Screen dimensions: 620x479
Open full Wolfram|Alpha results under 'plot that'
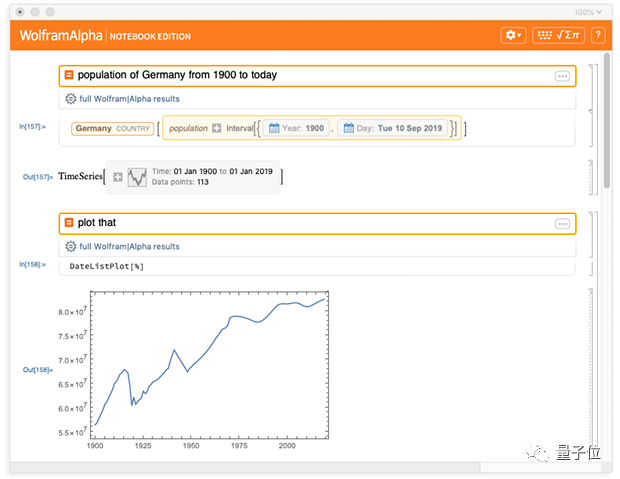[x=129, y=246]
